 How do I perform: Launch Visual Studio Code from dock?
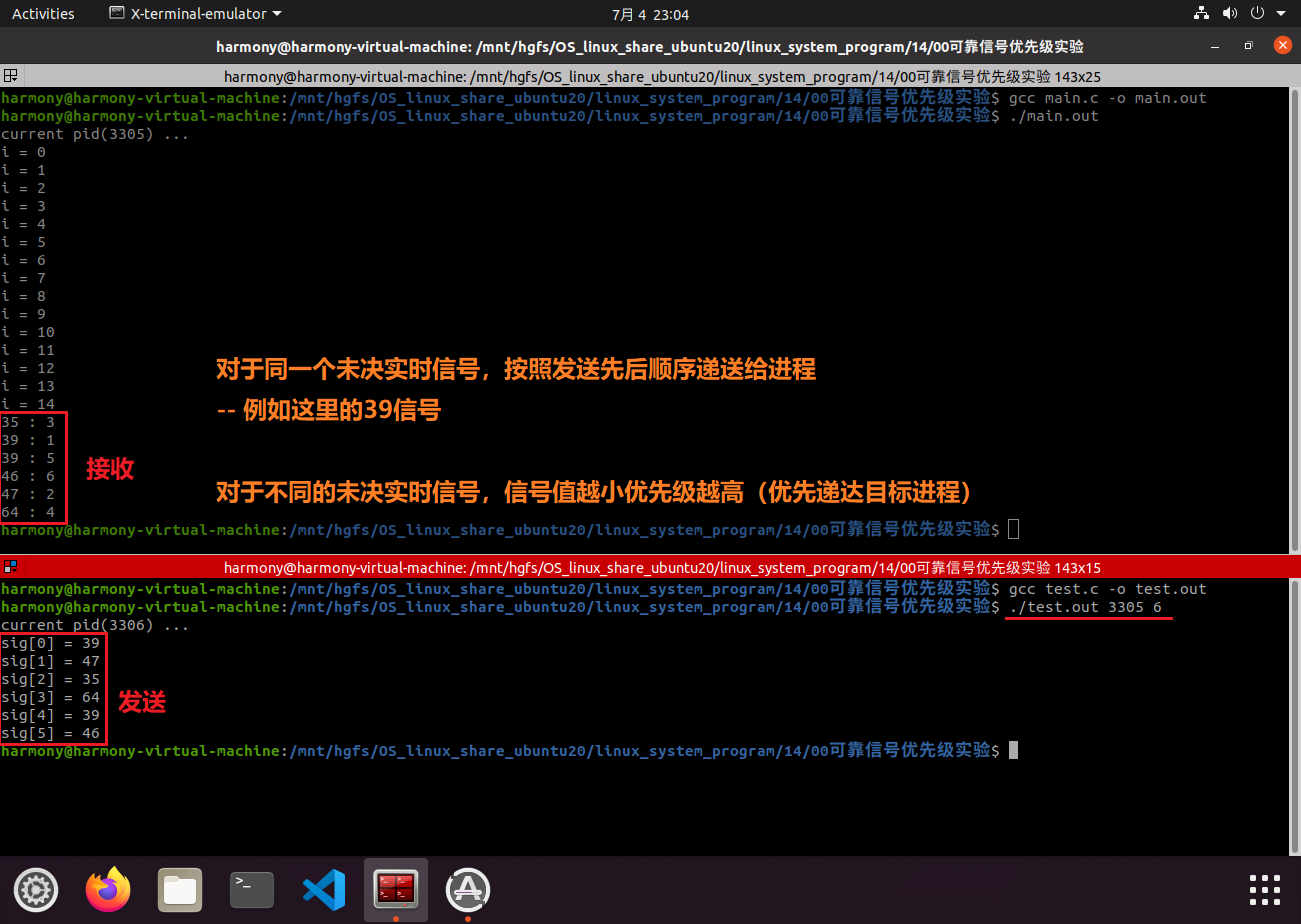coord(324,890)
